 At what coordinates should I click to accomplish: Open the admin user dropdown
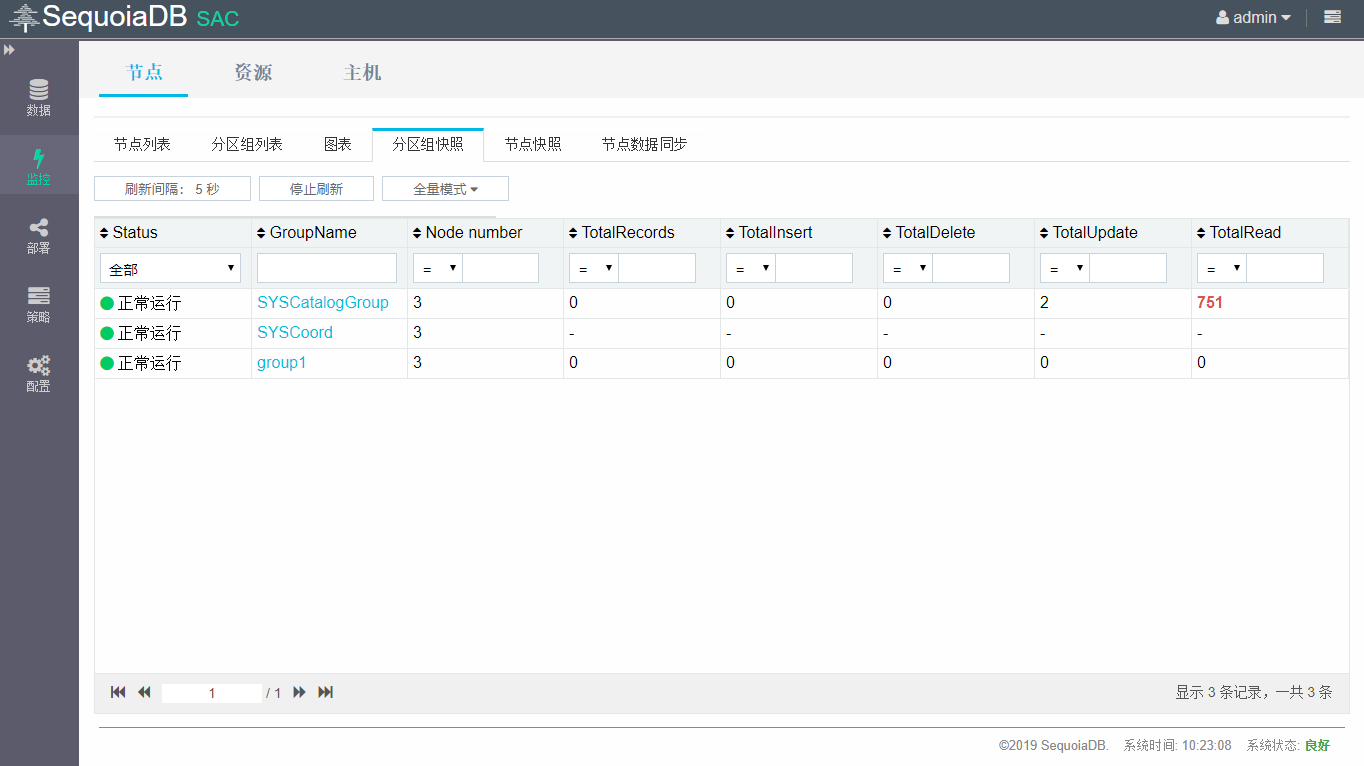(x=1253, y=17)
